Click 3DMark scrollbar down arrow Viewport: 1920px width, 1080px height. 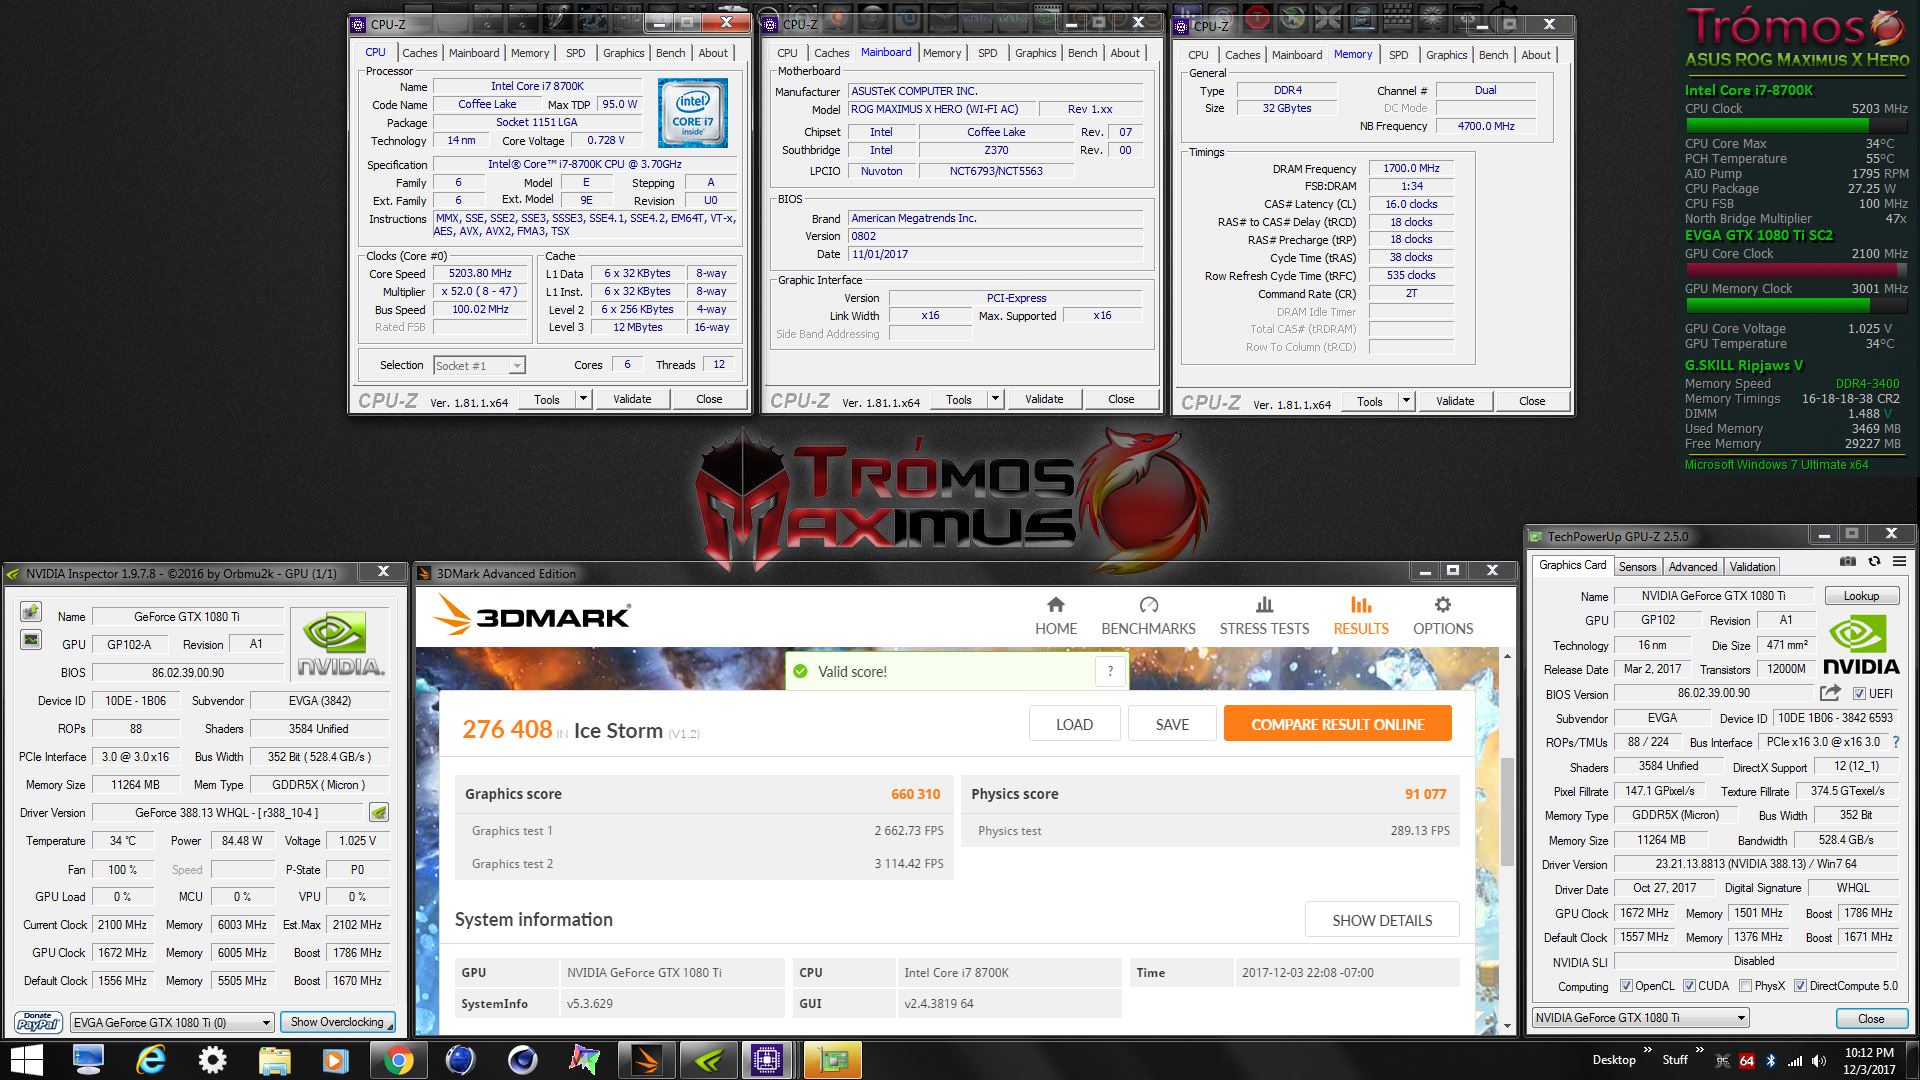click(1507, 1025)
